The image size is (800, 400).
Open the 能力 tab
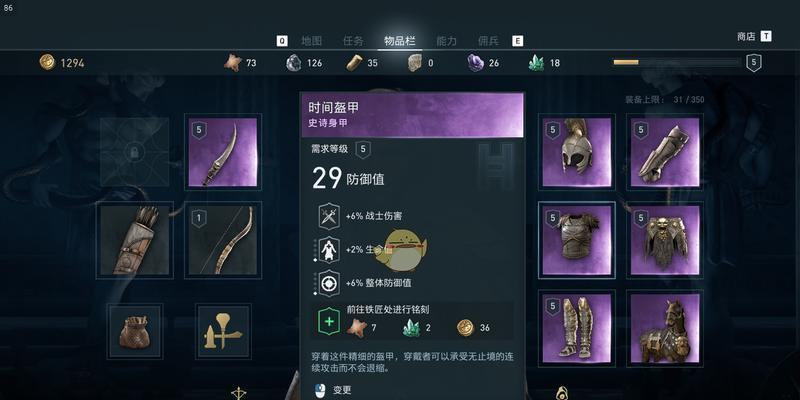[x=446, y=41]
